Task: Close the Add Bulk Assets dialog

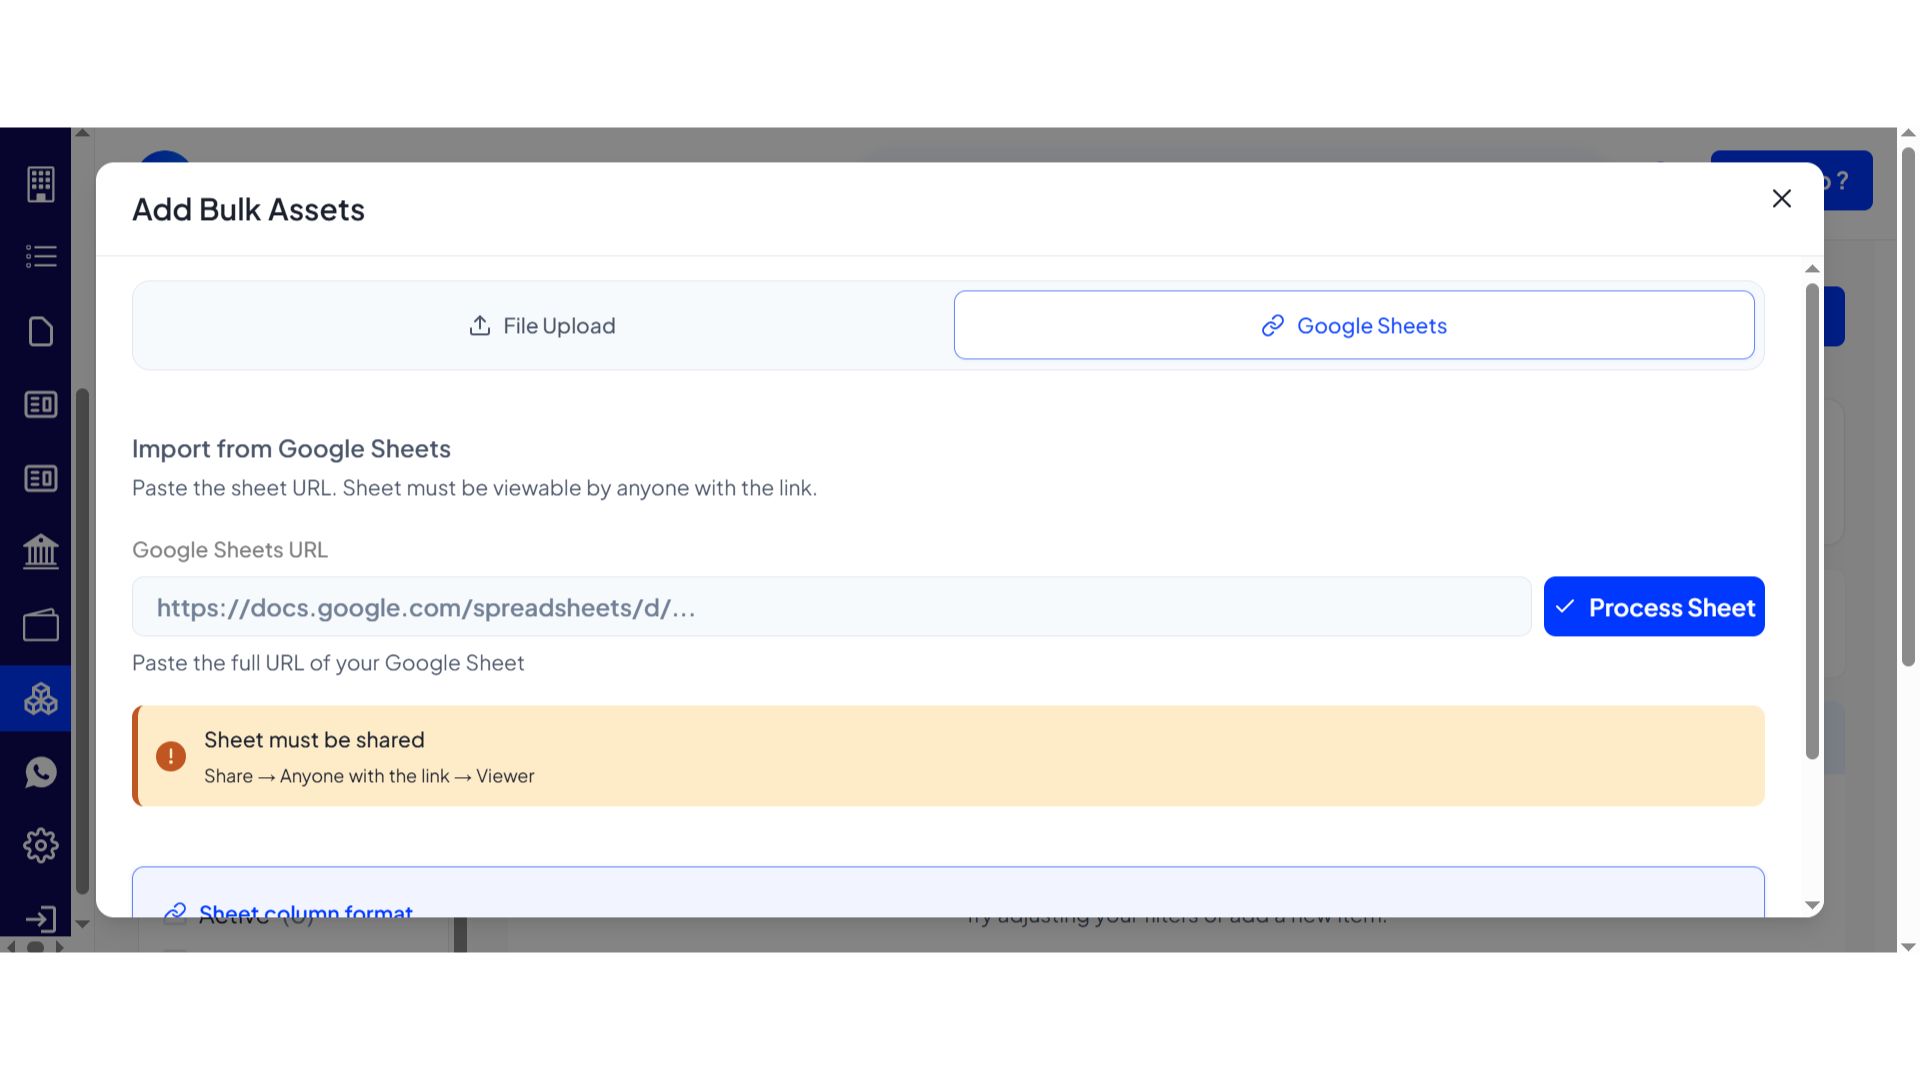Action: [1781, 199]
